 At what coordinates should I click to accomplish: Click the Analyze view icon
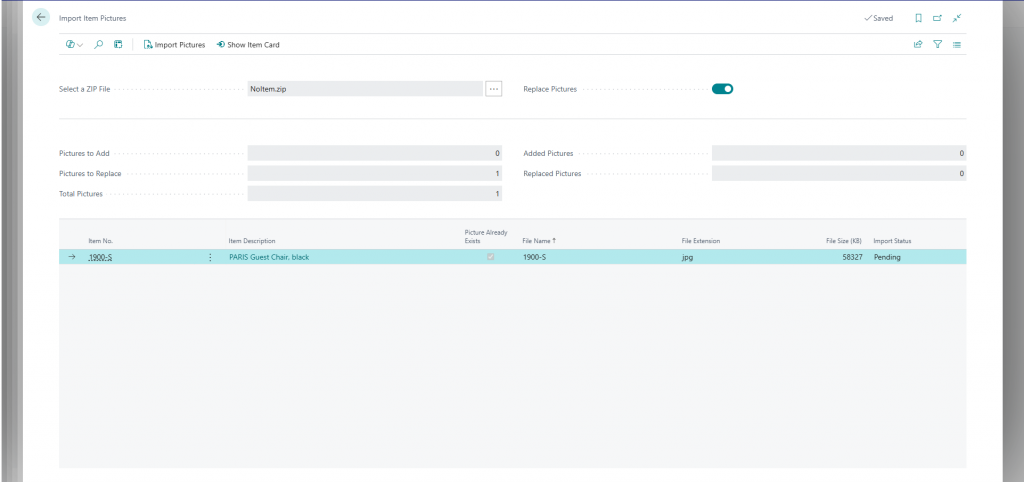[118, 45]
